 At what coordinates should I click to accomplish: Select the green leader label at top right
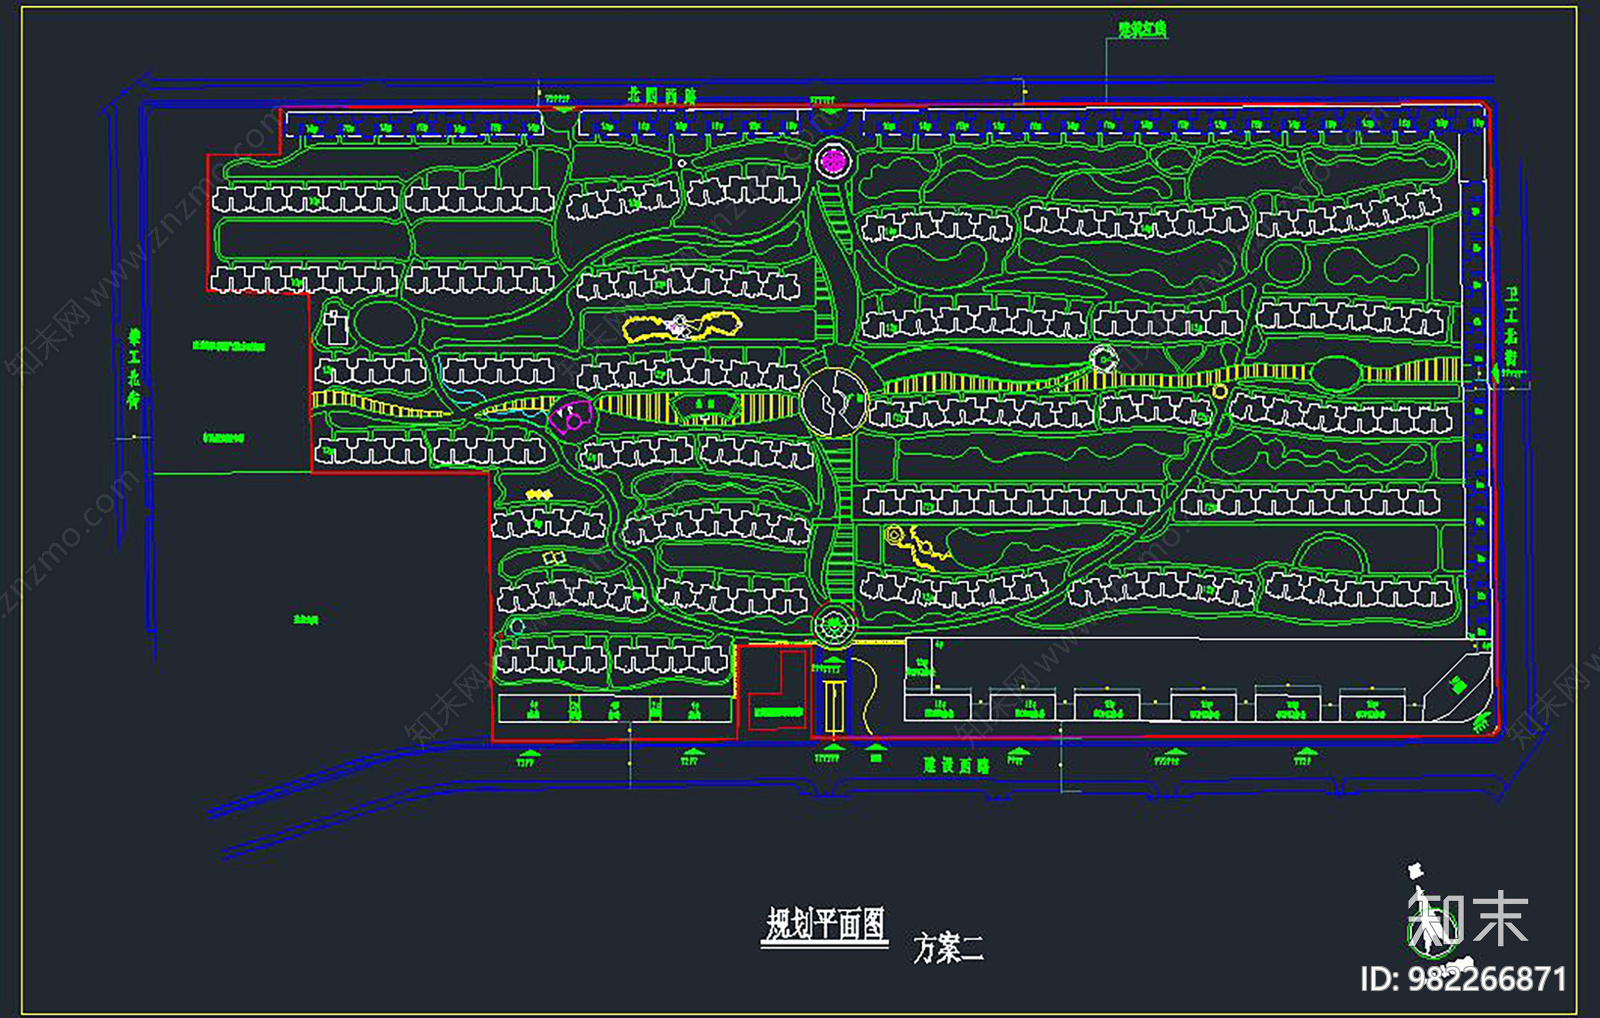coord(1142,30)
